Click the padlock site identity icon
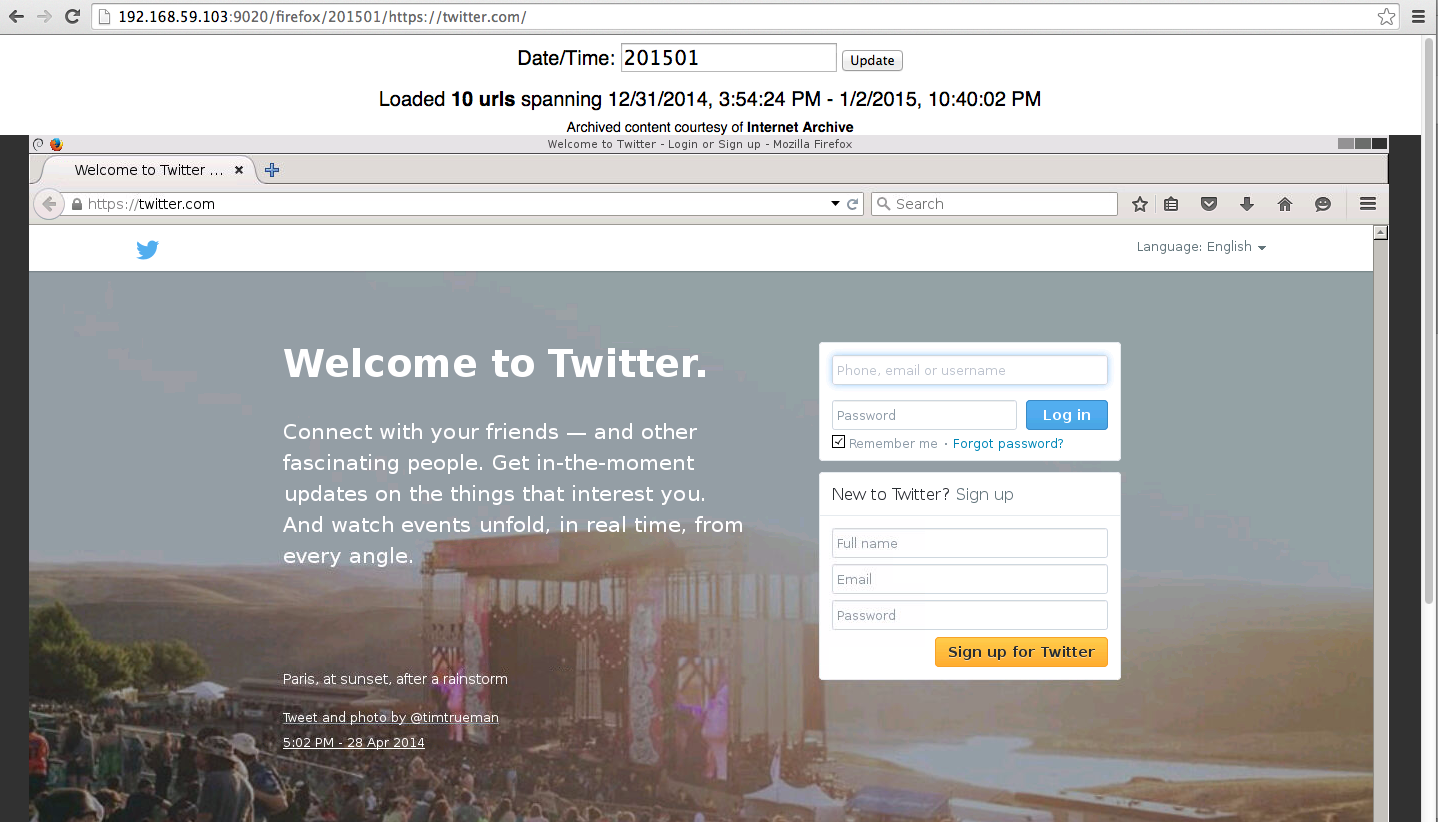 click(x=77, y=204)
